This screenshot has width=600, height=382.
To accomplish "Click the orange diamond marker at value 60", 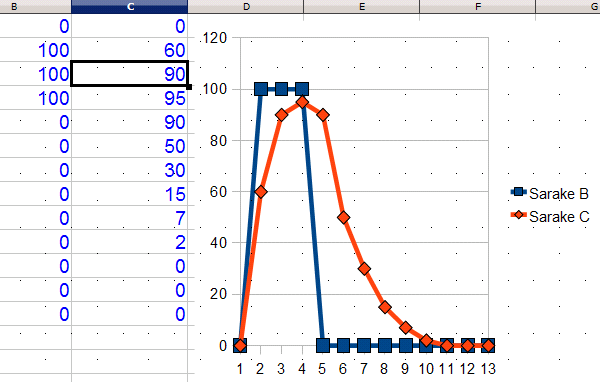I will pos(261,192).
